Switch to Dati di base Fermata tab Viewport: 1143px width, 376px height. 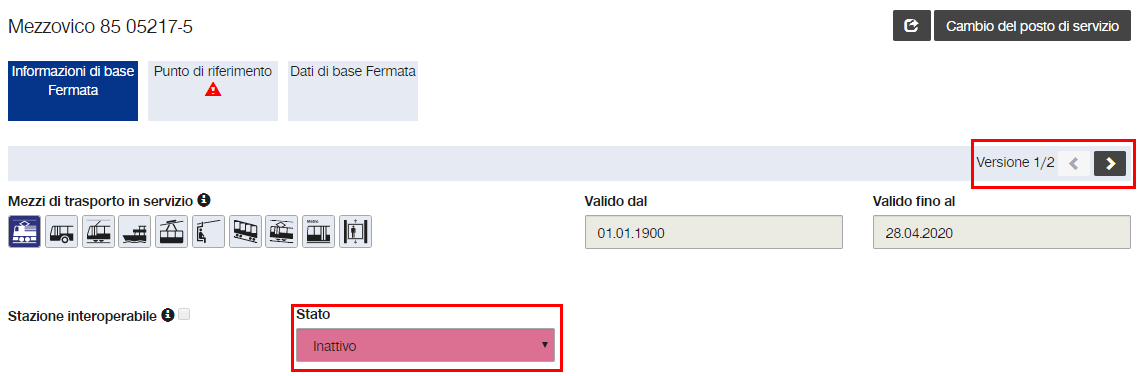(353, 90)
